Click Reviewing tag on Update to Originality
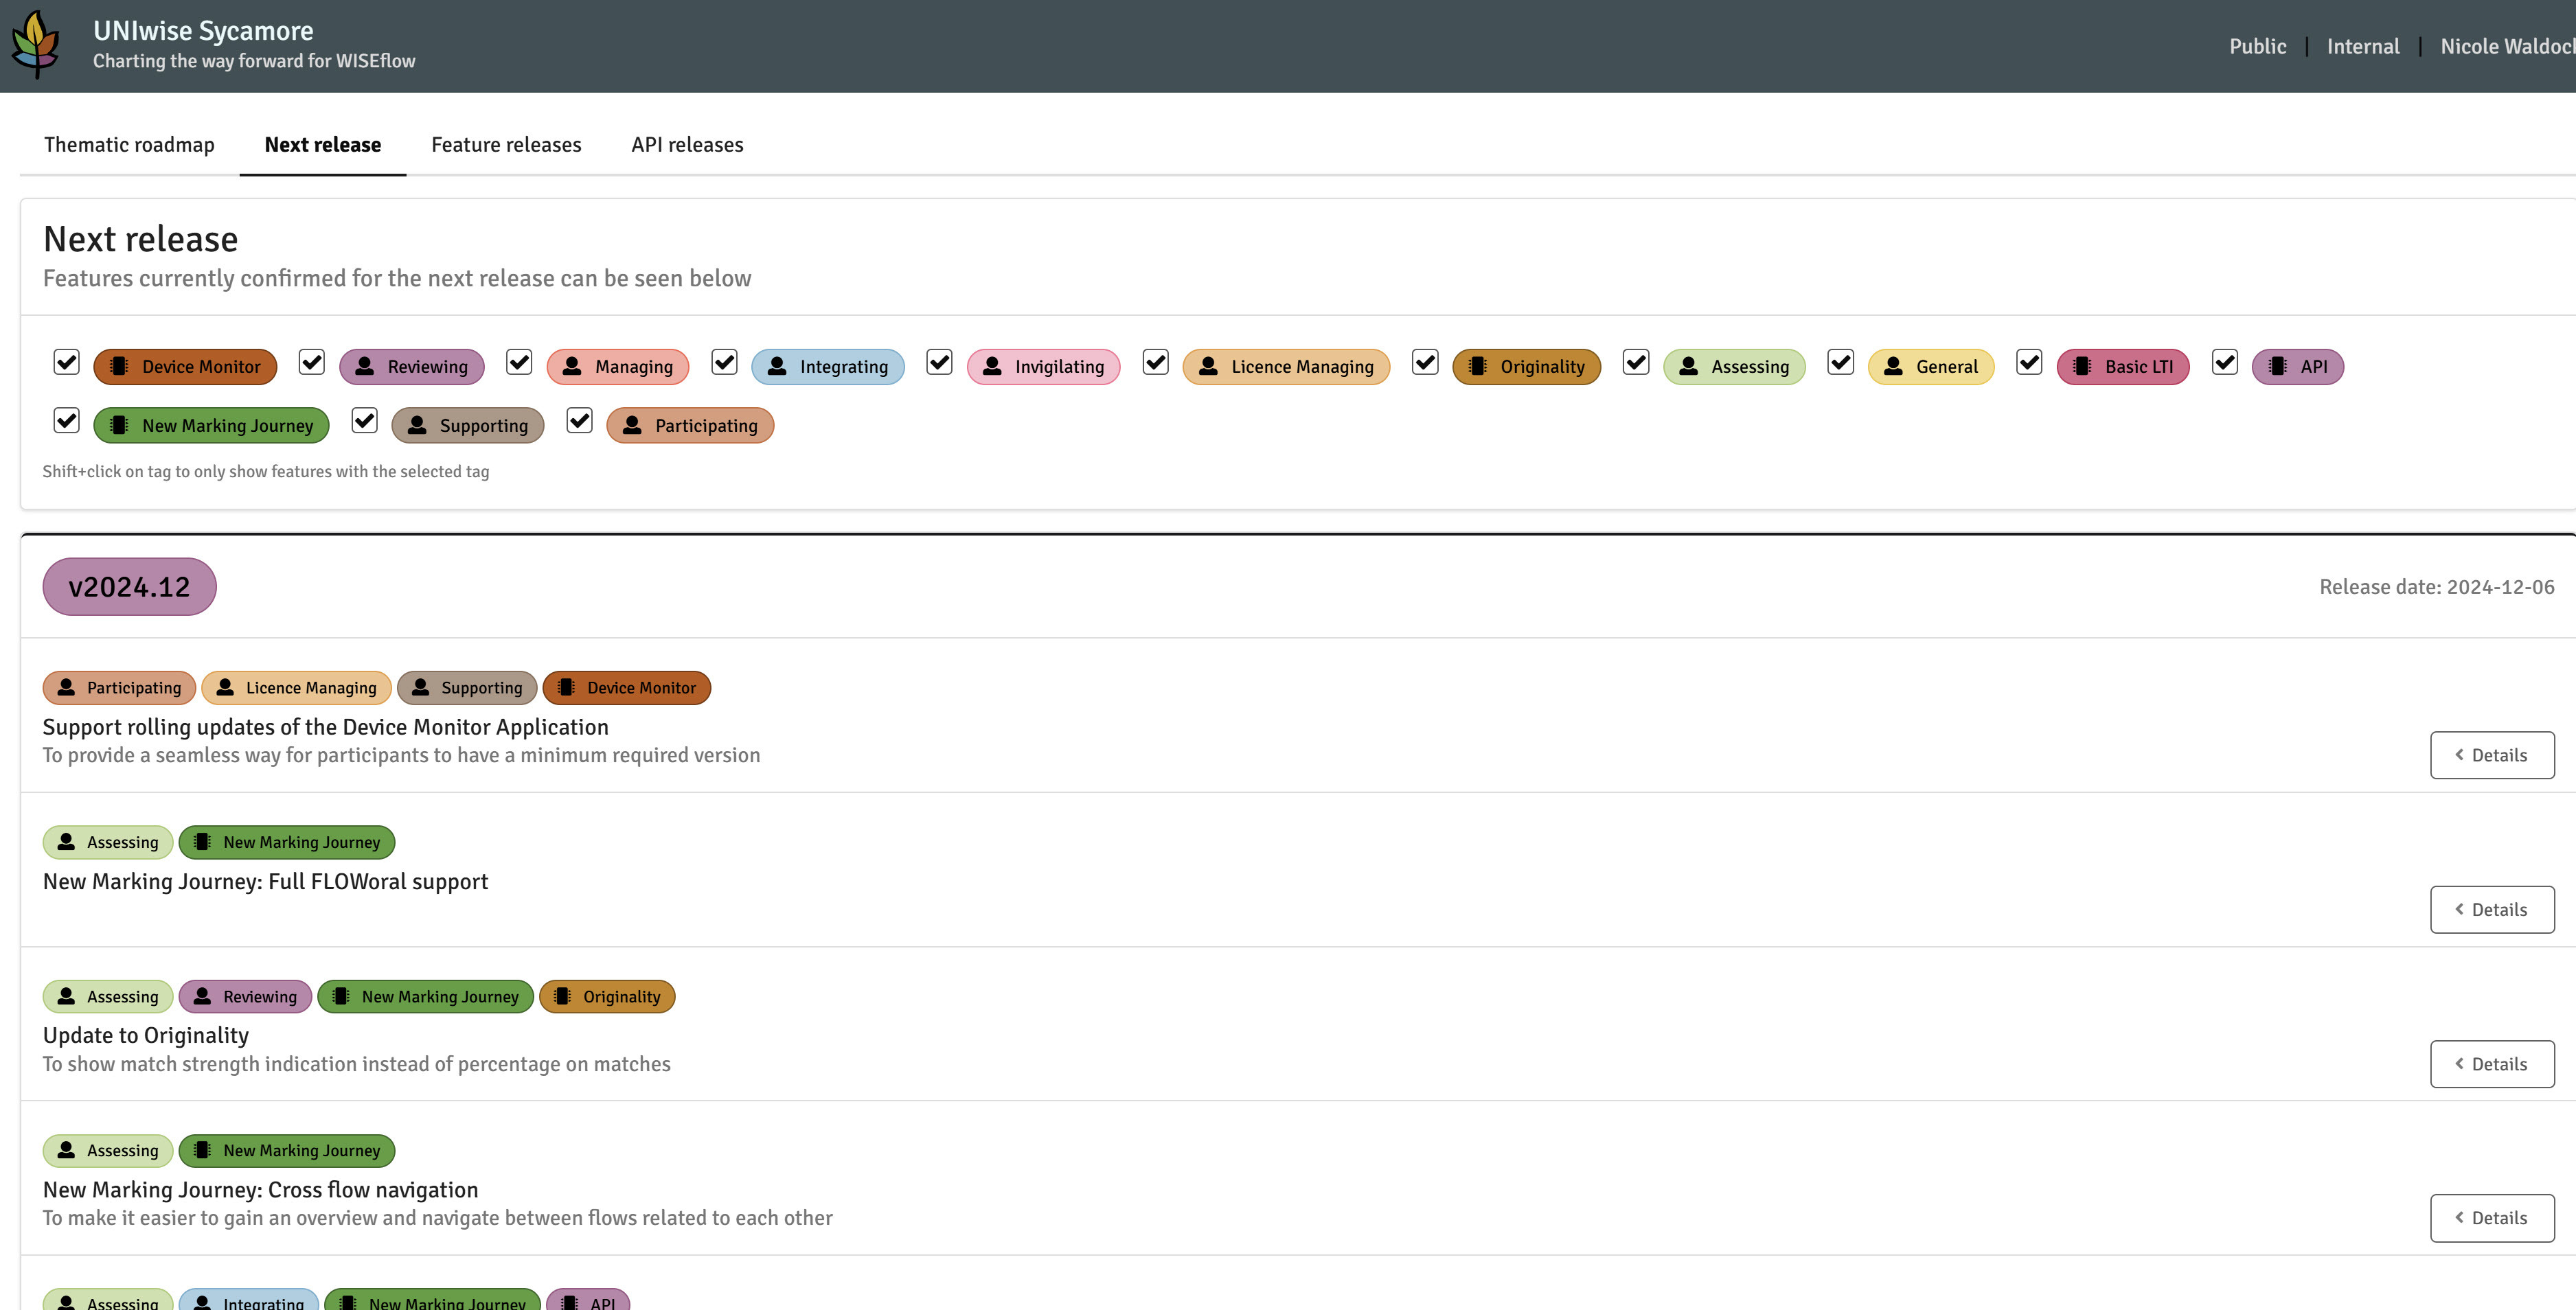Image resolution: width=2576 pixels, height=1310 pixels. tap(245, 997)
